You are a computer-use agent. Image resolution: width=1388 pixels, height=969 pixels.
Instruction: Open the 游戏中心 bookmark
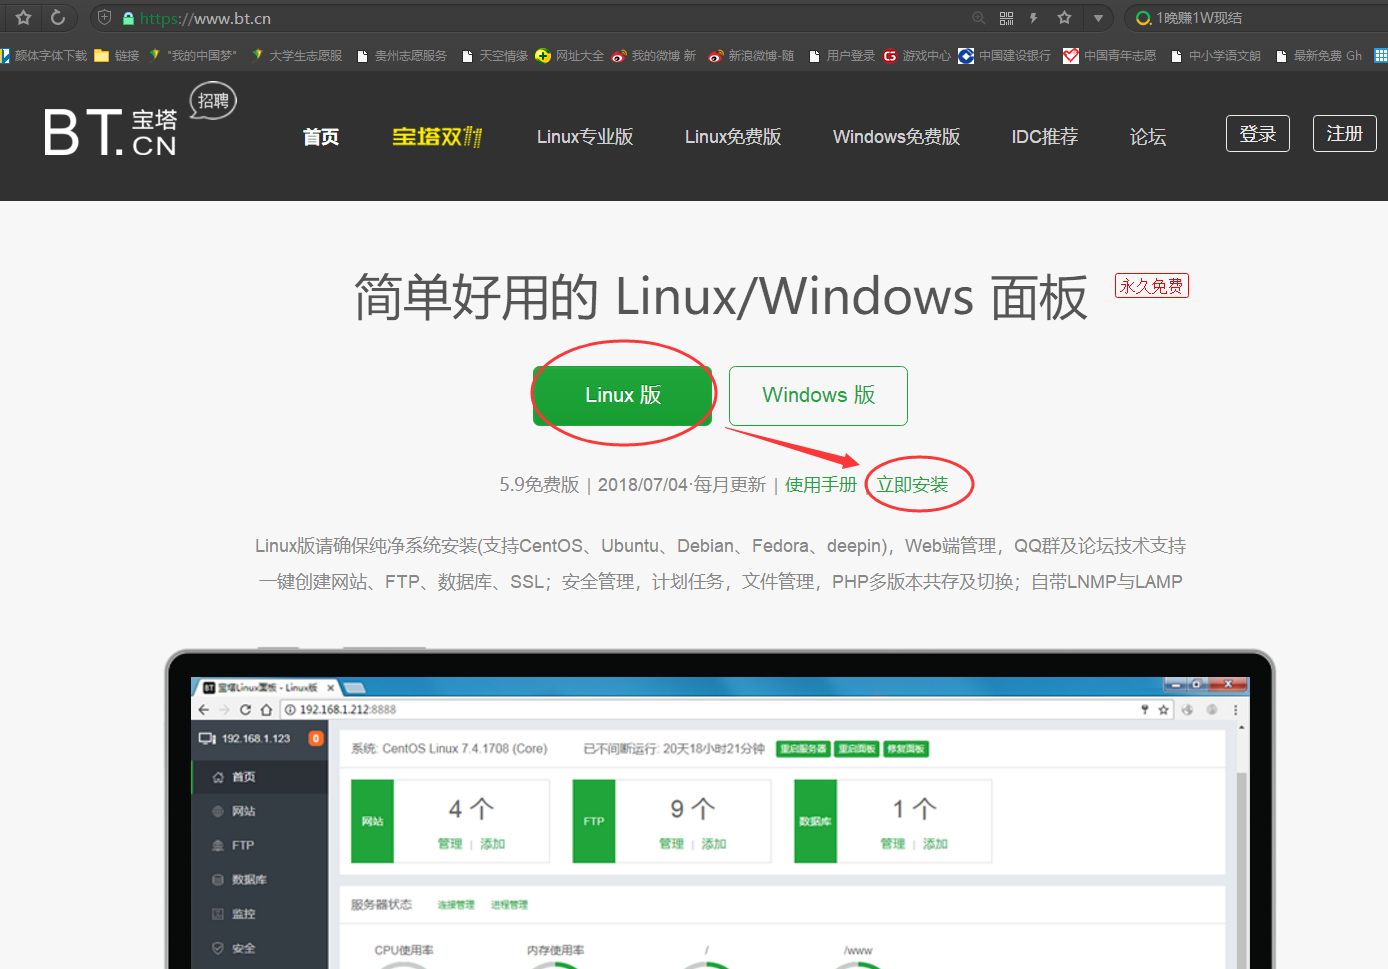point(917,56)
